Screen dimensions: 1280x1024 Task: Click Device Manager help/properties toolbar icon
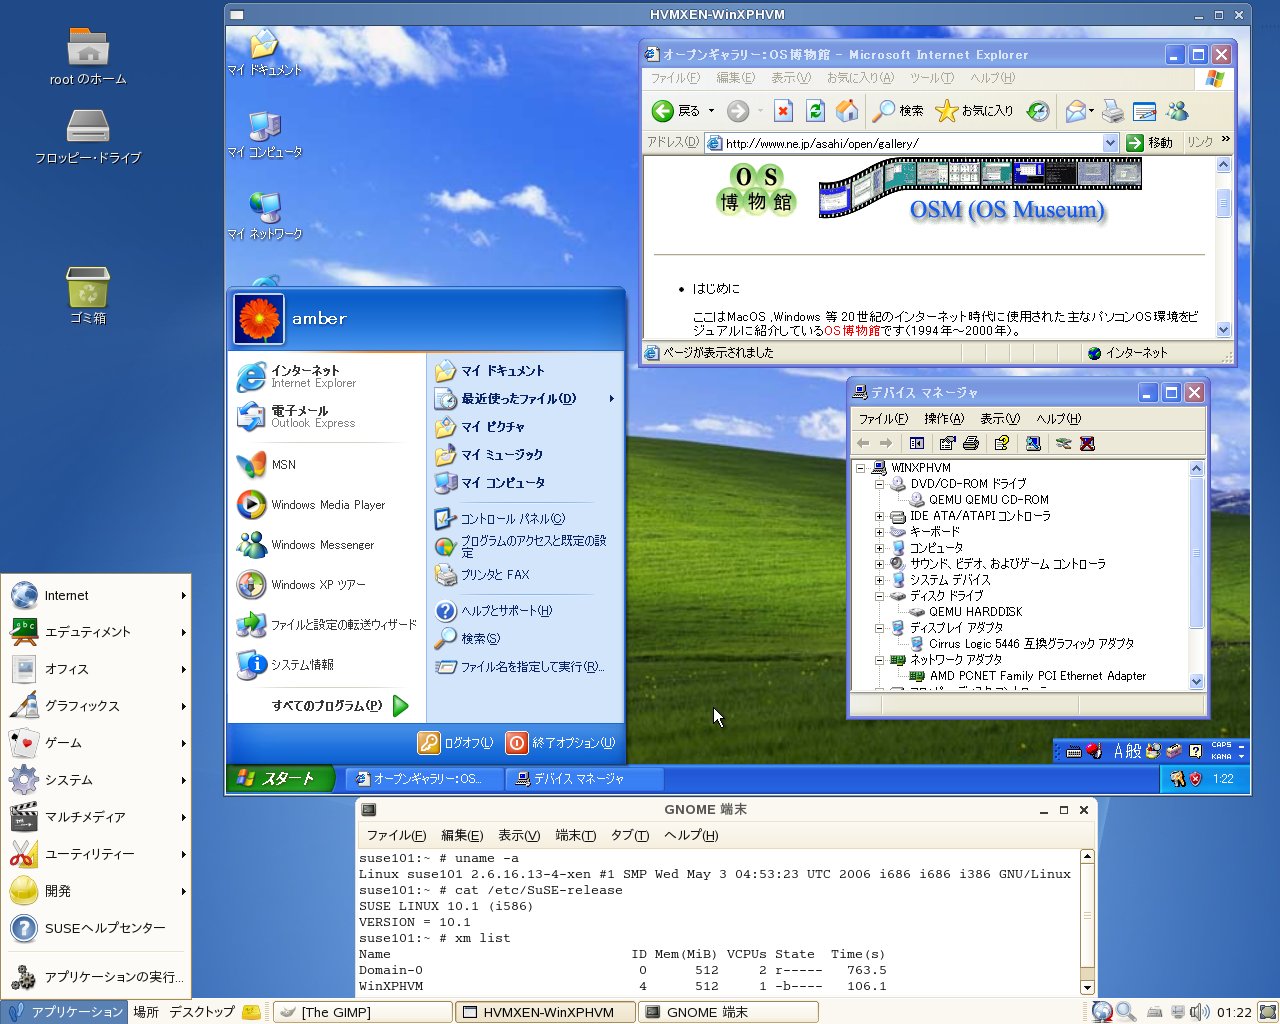[x=1001, y=443]
